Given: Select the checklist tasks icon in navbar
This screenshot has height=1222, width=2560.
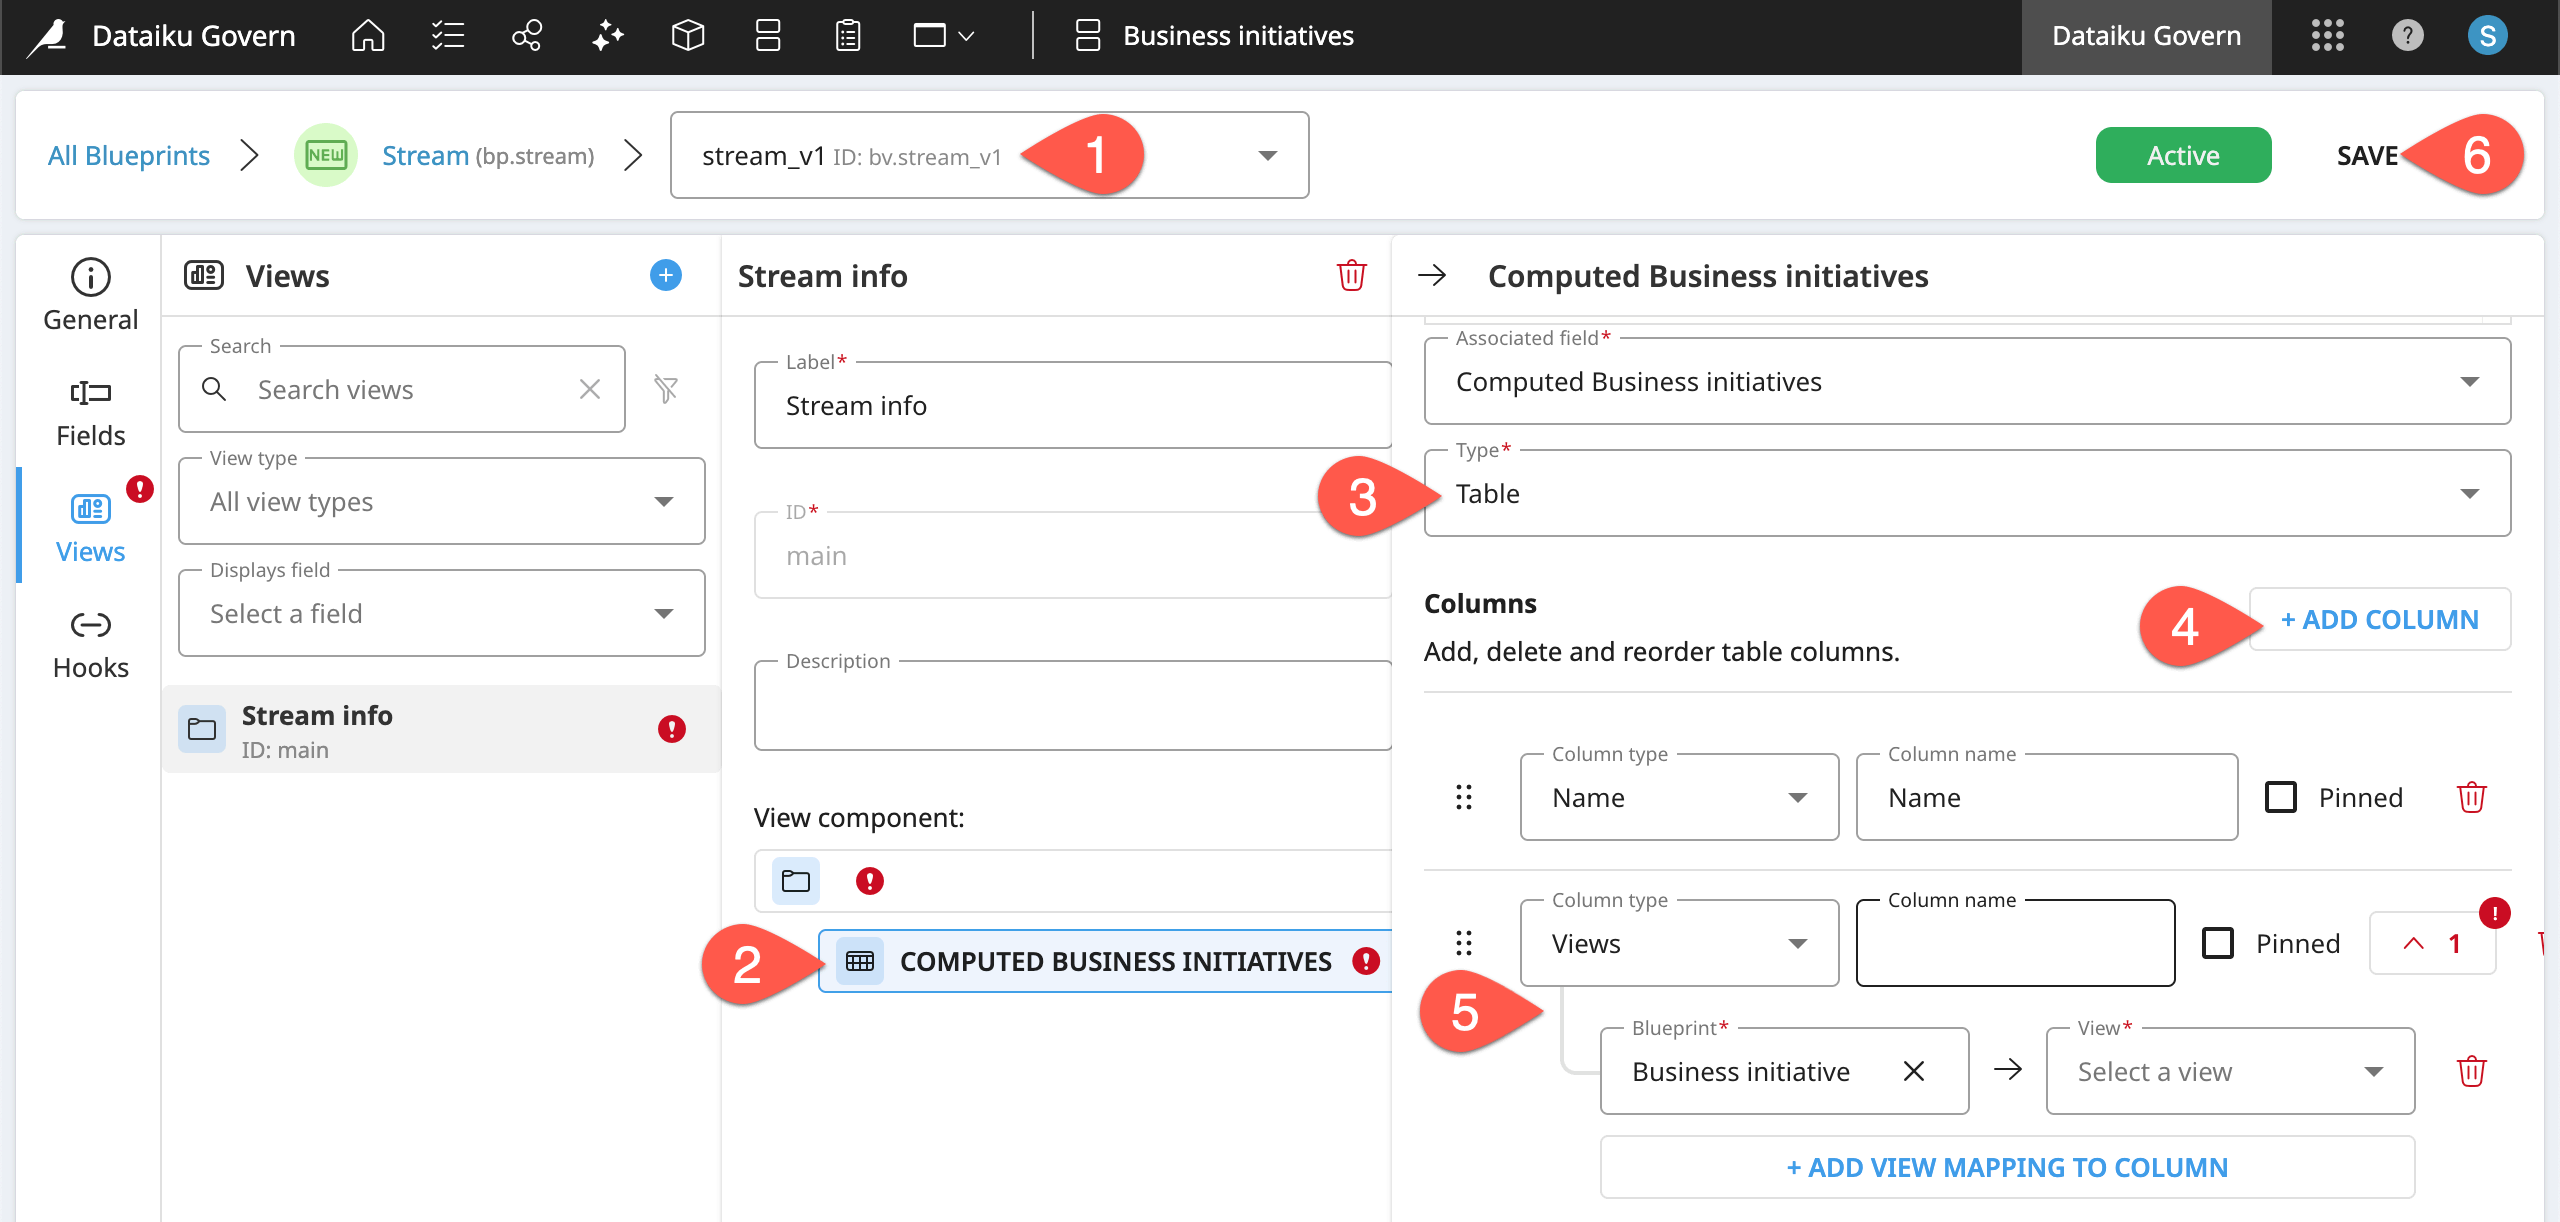Looking at the screenshot, I should point(447,36).
